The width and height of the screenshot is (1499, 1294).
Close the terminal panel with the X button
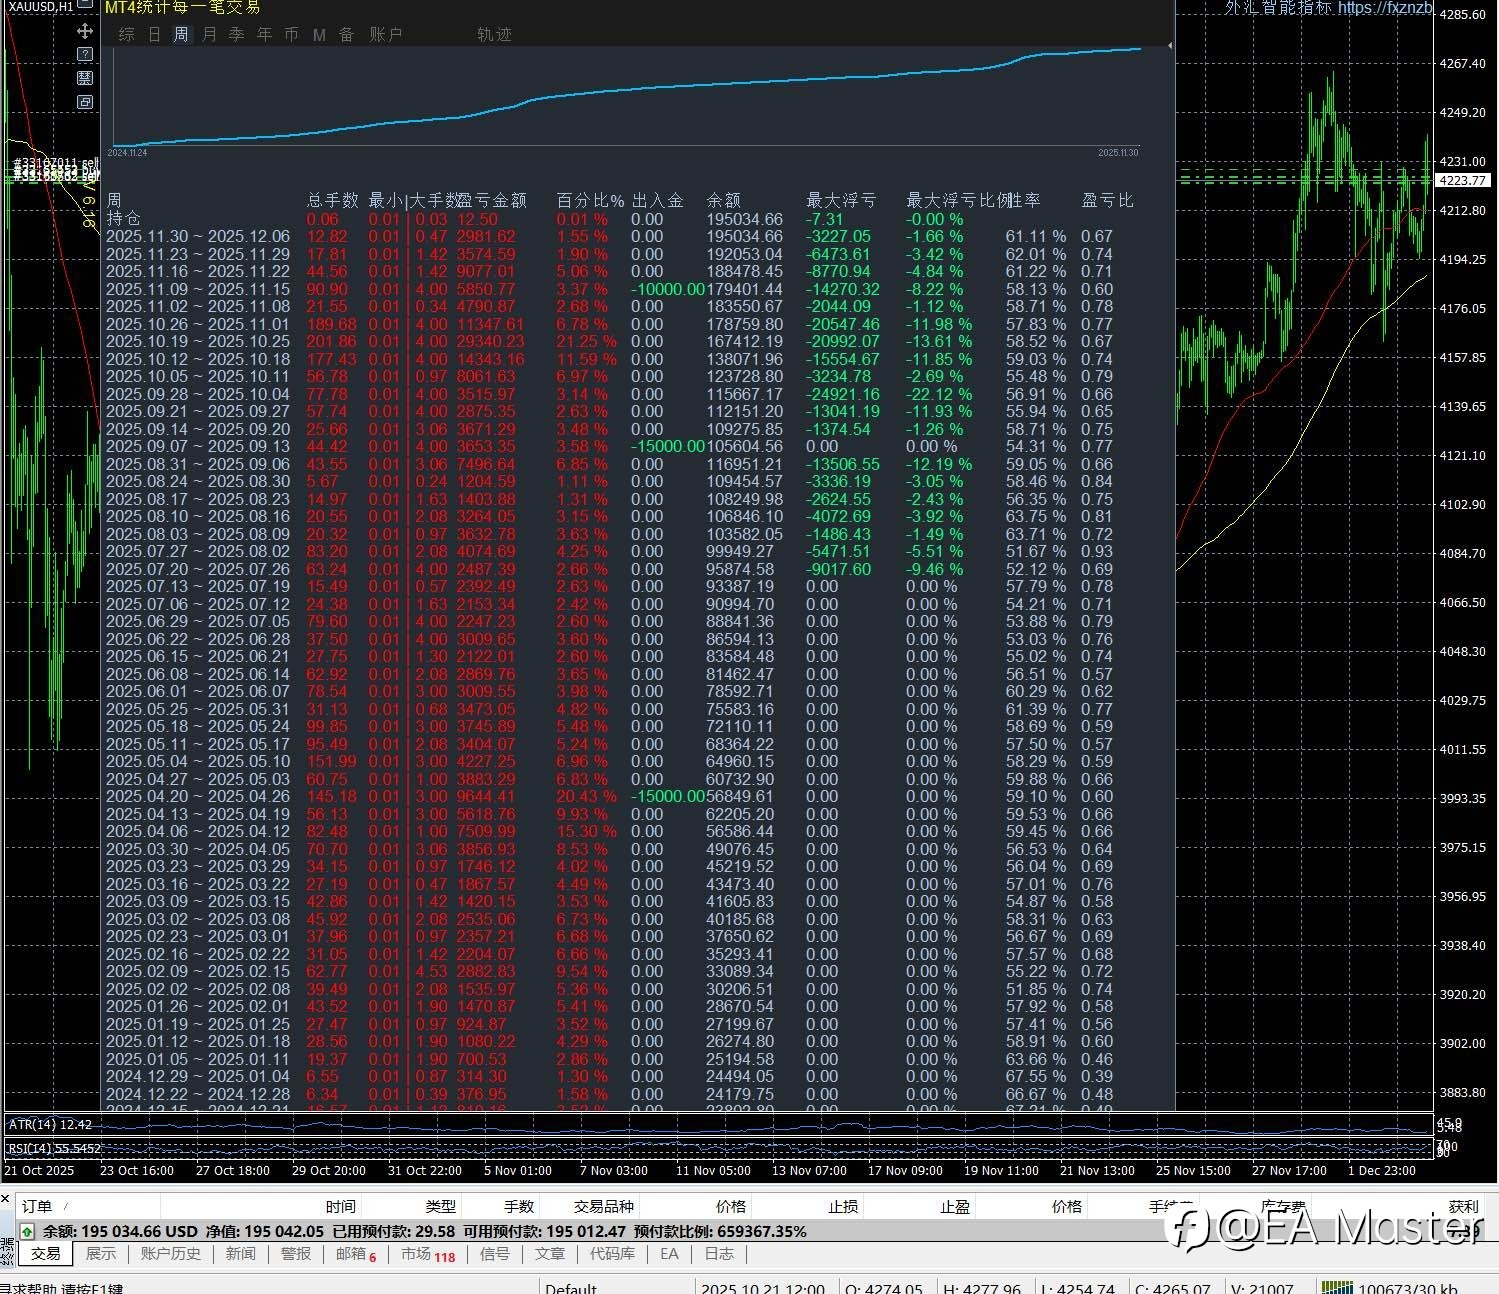click(5, 1198)
